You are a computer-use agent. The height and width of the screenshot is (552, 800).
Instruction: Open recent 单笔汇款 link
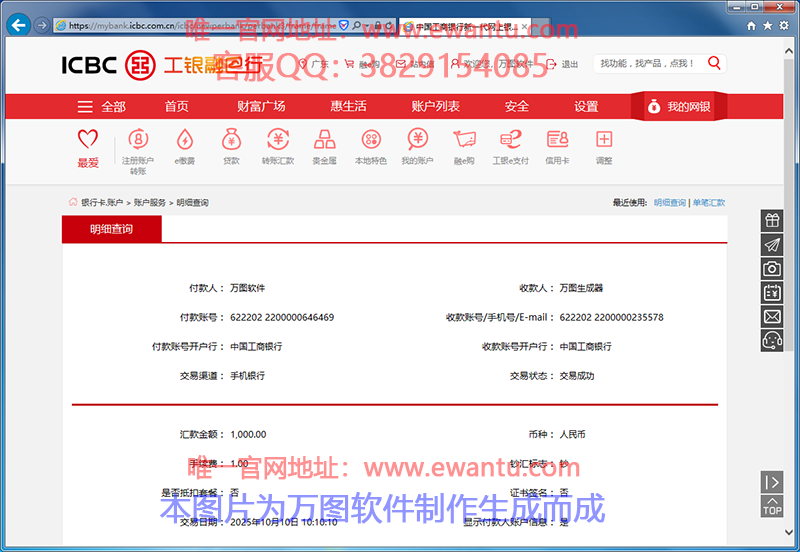(709, 203)
